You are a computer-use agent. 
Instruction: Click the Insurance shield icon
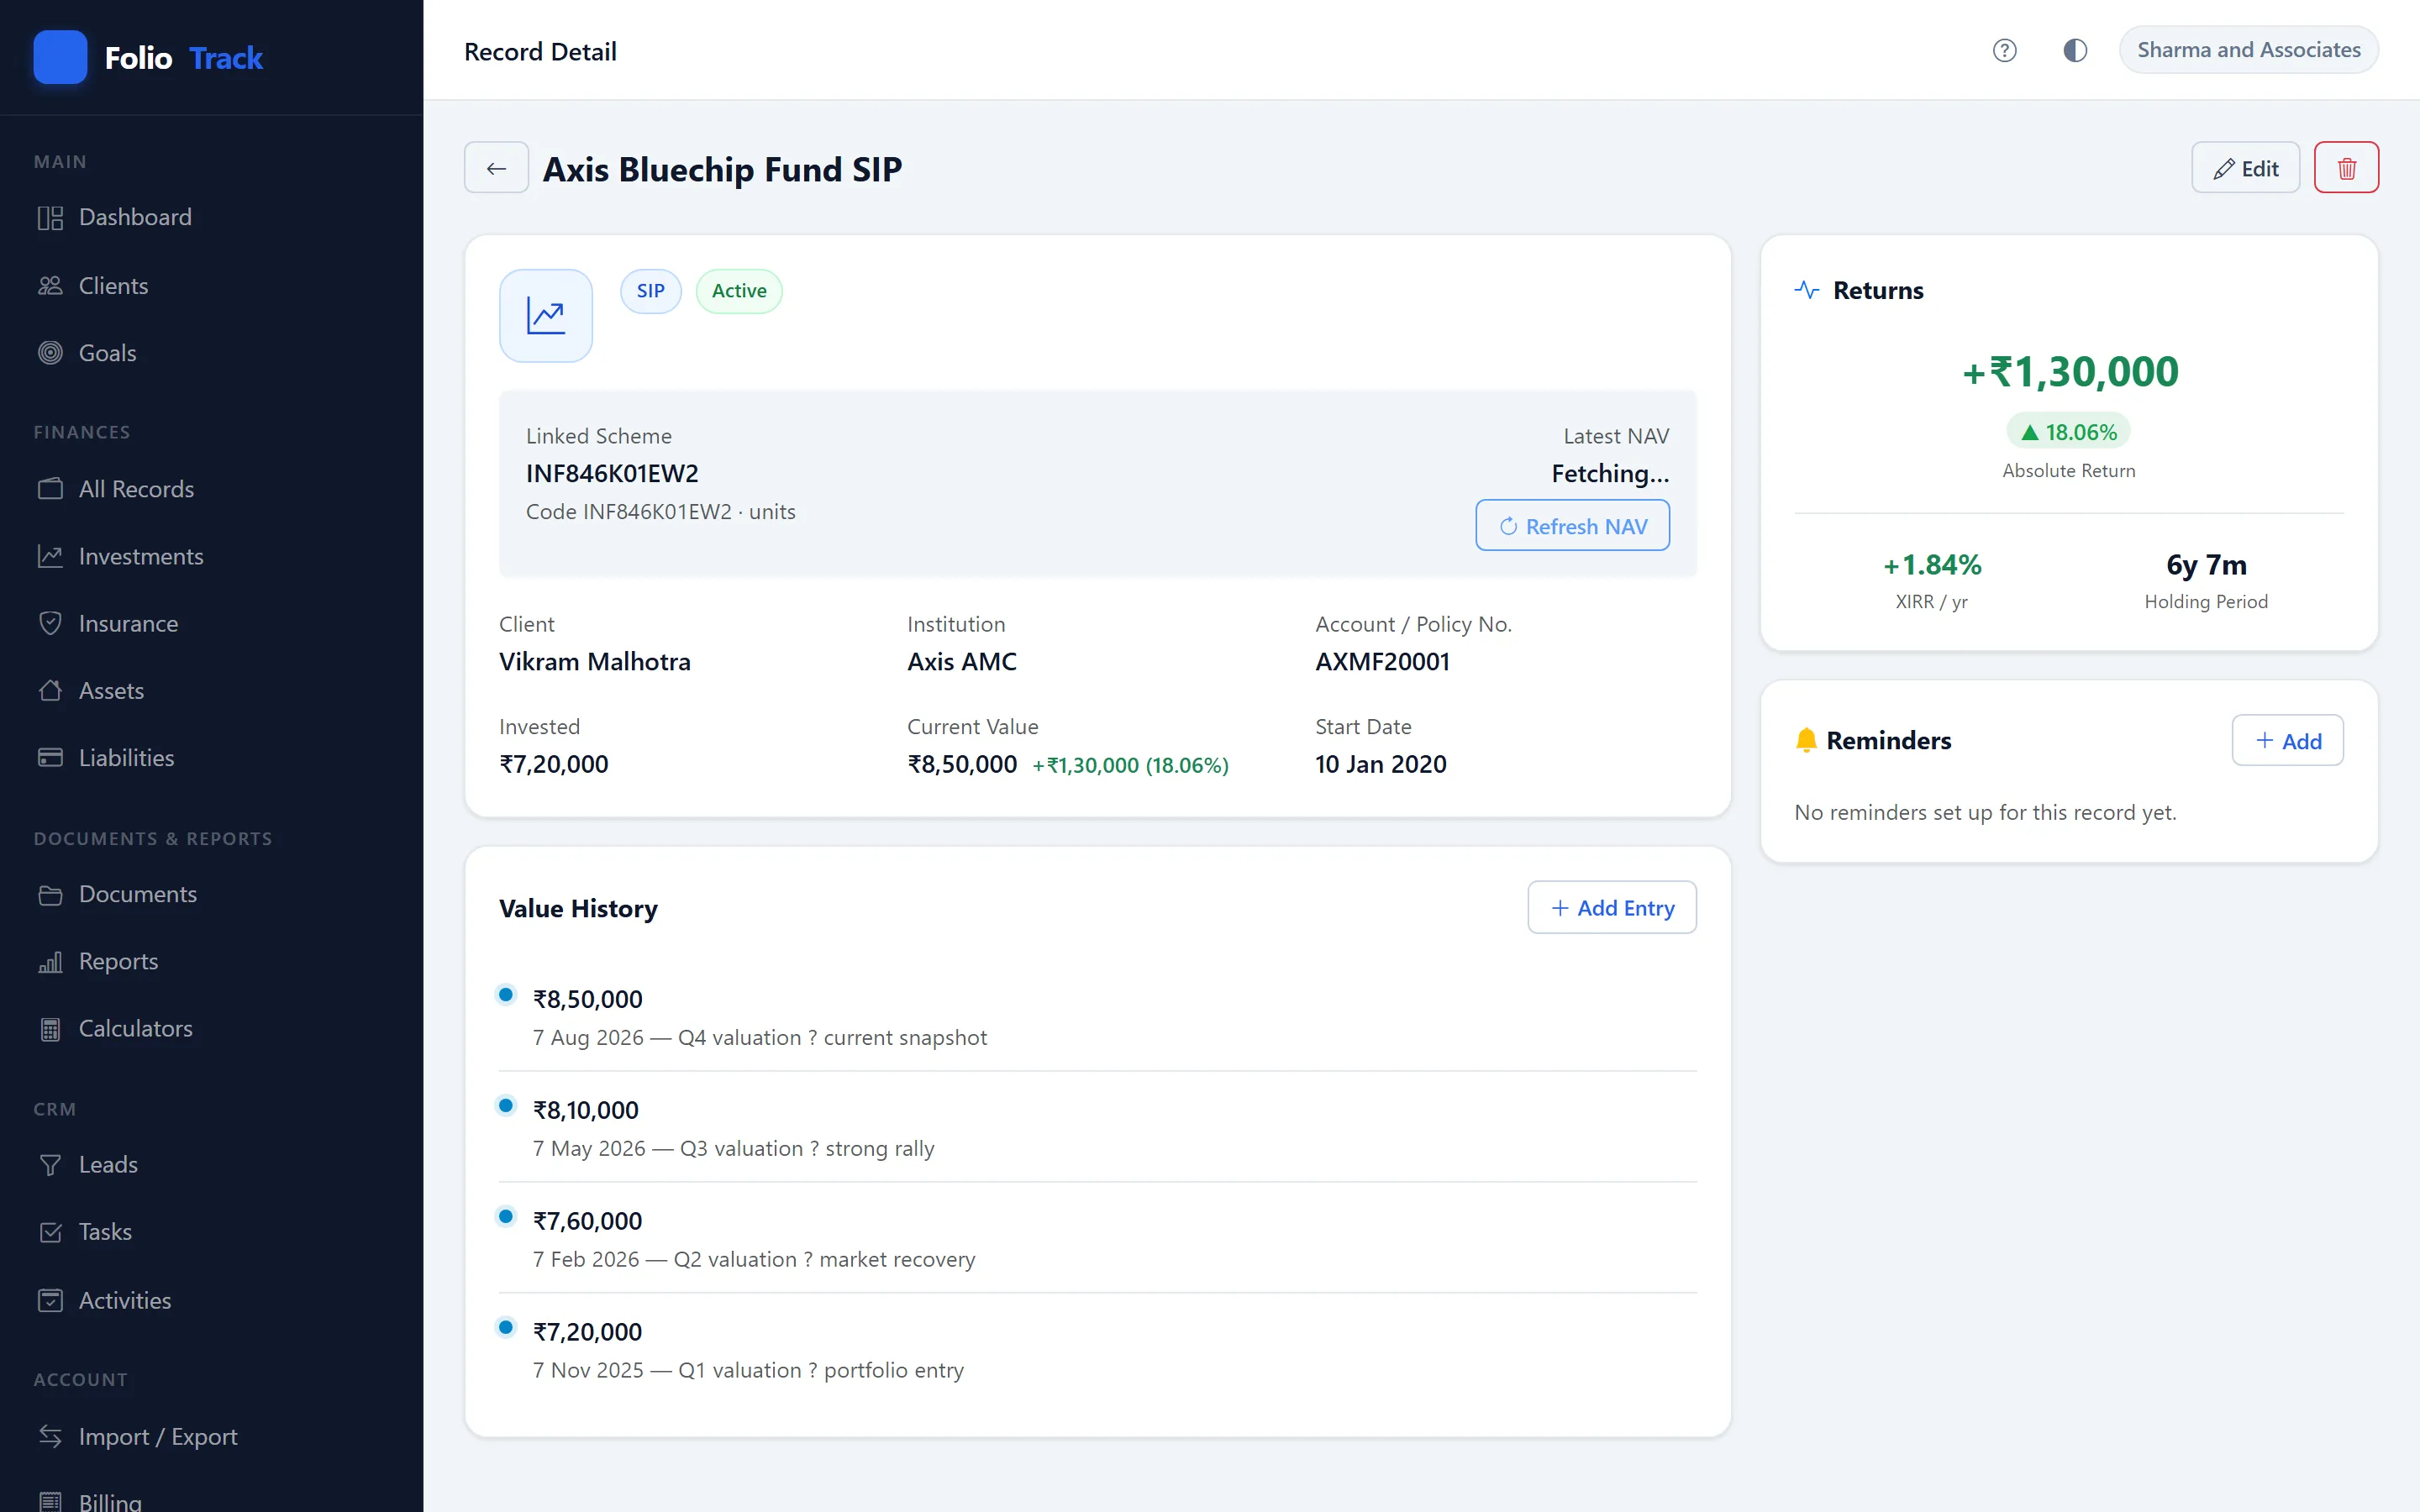click(x=50, y=623)
